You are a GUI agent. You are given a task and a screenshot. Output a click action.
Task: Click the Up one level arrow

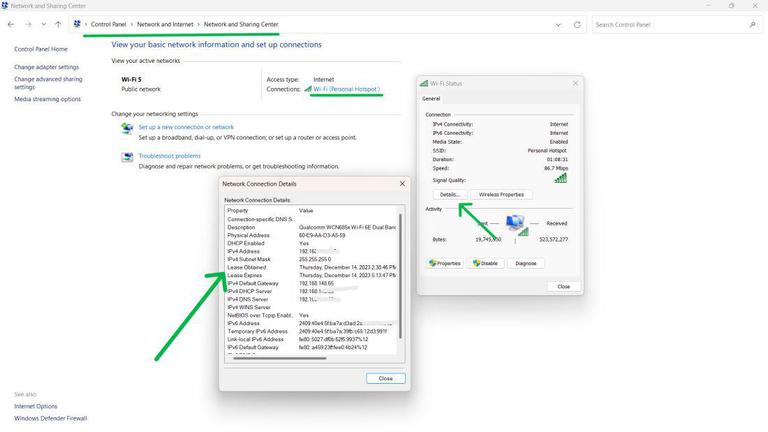pos(58,24)
